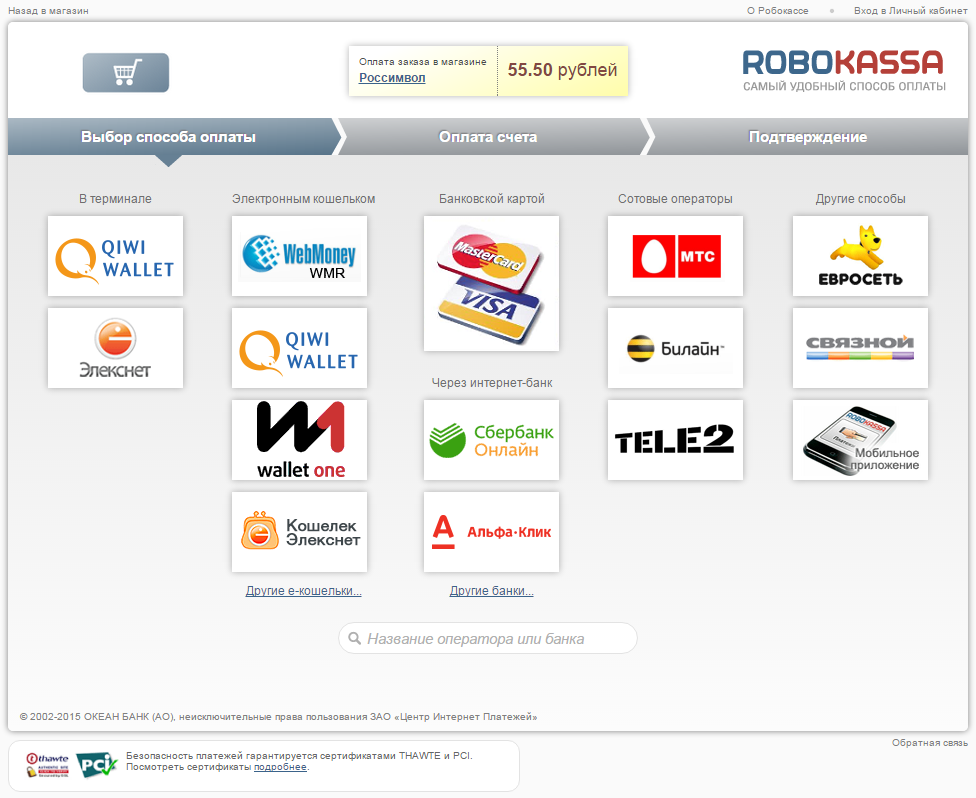Click the Через интернет-банк heading

492,383
